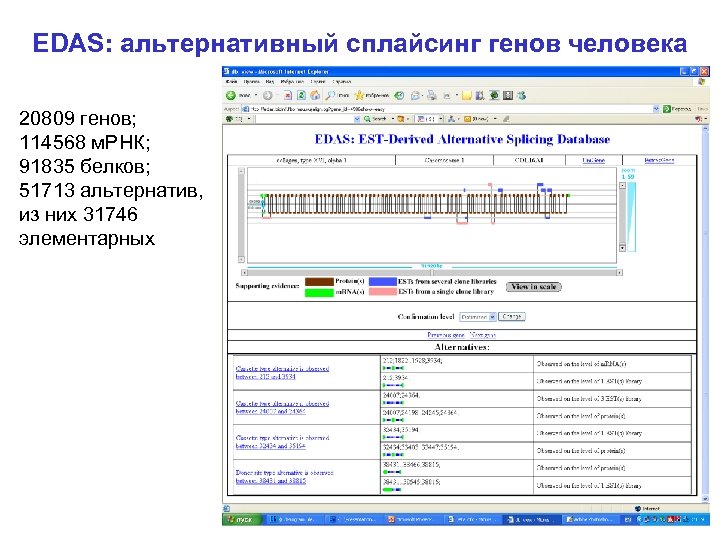Image resolution: width=720 pixels, height=540 pixels.
Task: Open the Сервис menu
Action: point(318,81)
